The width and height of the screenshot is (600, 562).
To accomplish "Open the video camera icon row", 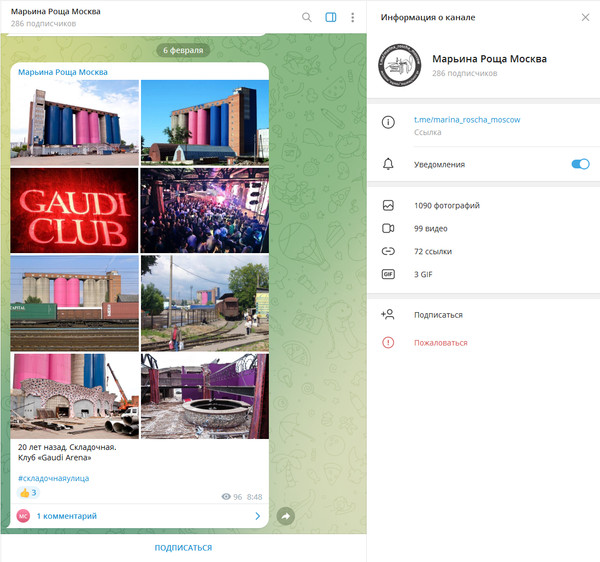I will [x=388, y=228].
